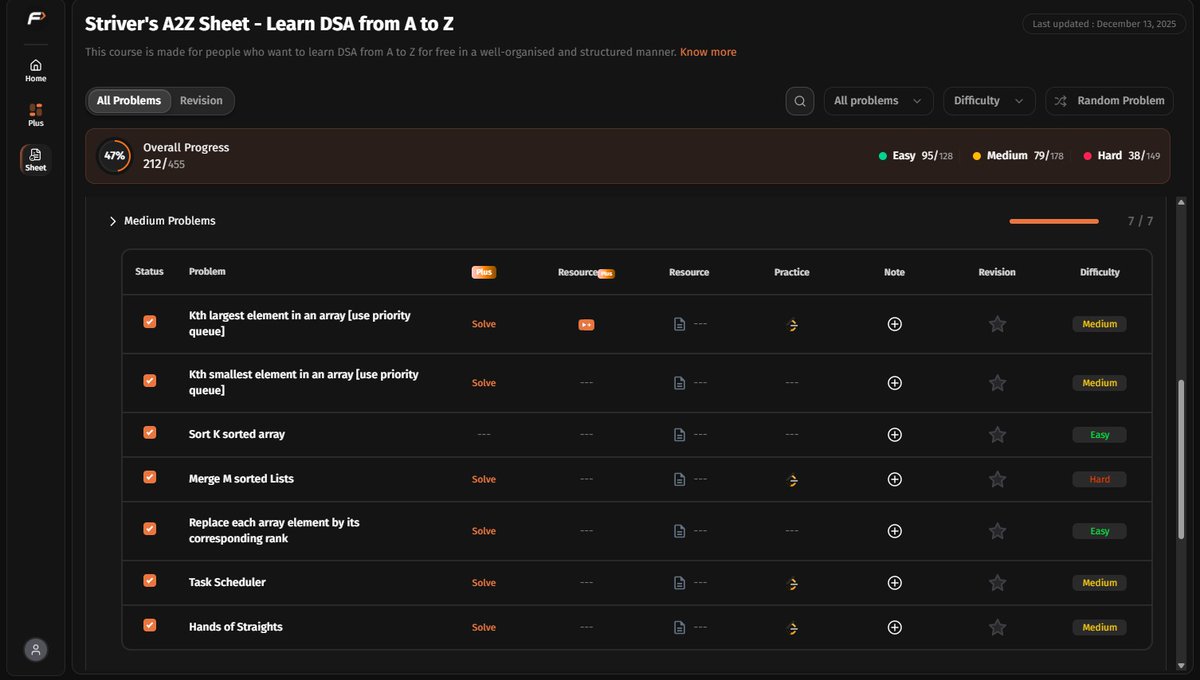Screen dimensions: 1200x680
Task: Click Solve for Hands of Straights
Action: click(x=484, y=627)
